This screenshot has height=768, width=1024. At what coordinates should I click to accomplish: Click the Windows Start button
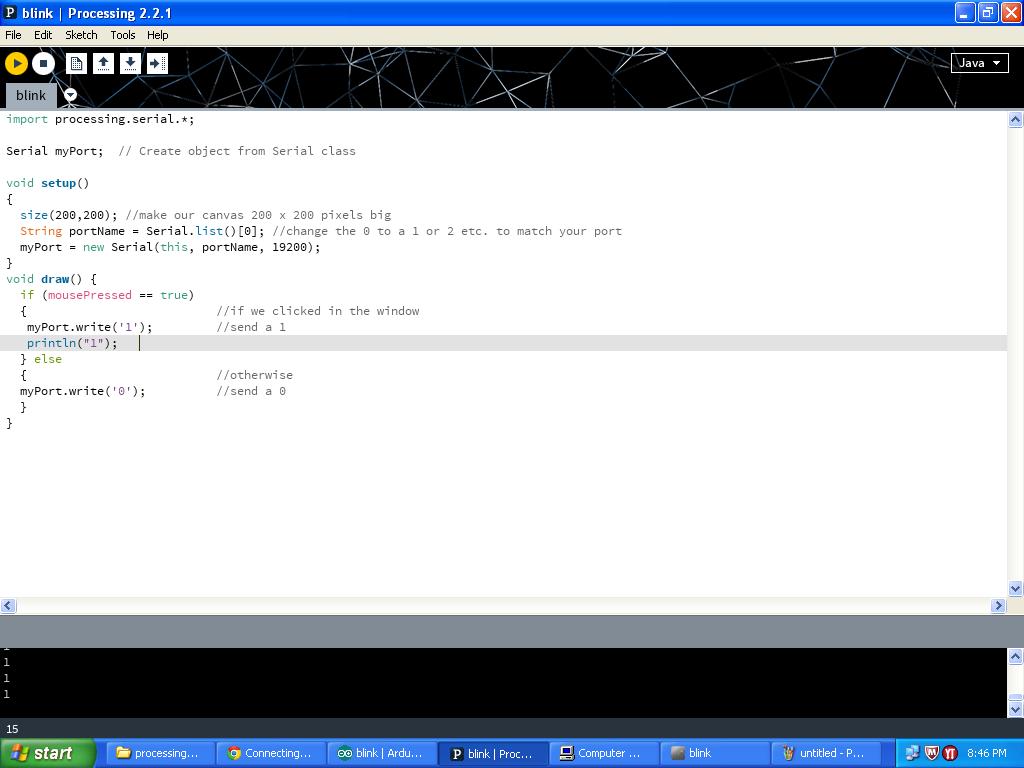click(47, 754)
